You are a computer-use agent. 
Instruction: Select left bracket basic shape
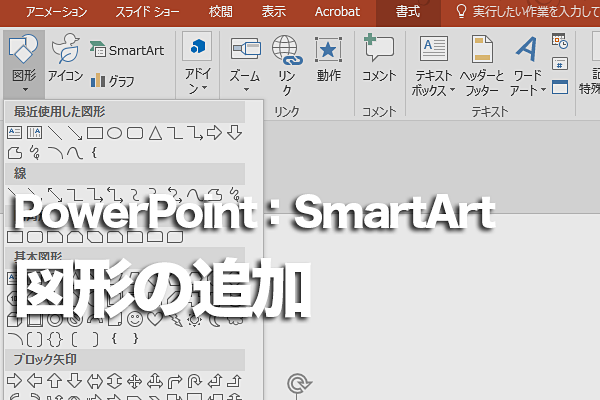(75, 339)
